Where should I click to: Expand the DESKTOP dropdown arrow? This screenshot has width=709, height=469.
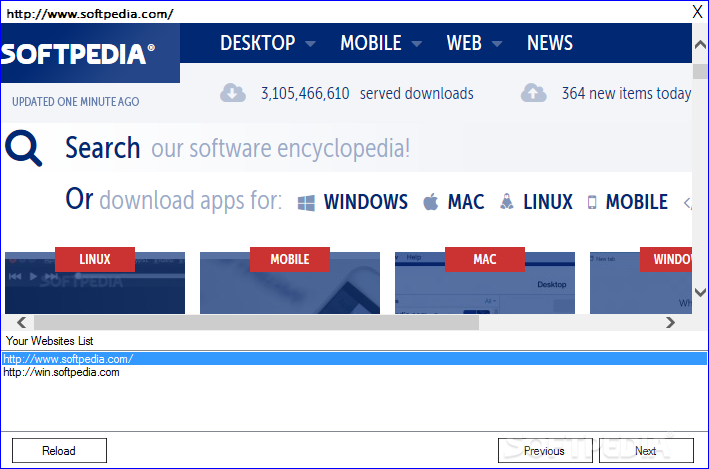coord(310,44)
